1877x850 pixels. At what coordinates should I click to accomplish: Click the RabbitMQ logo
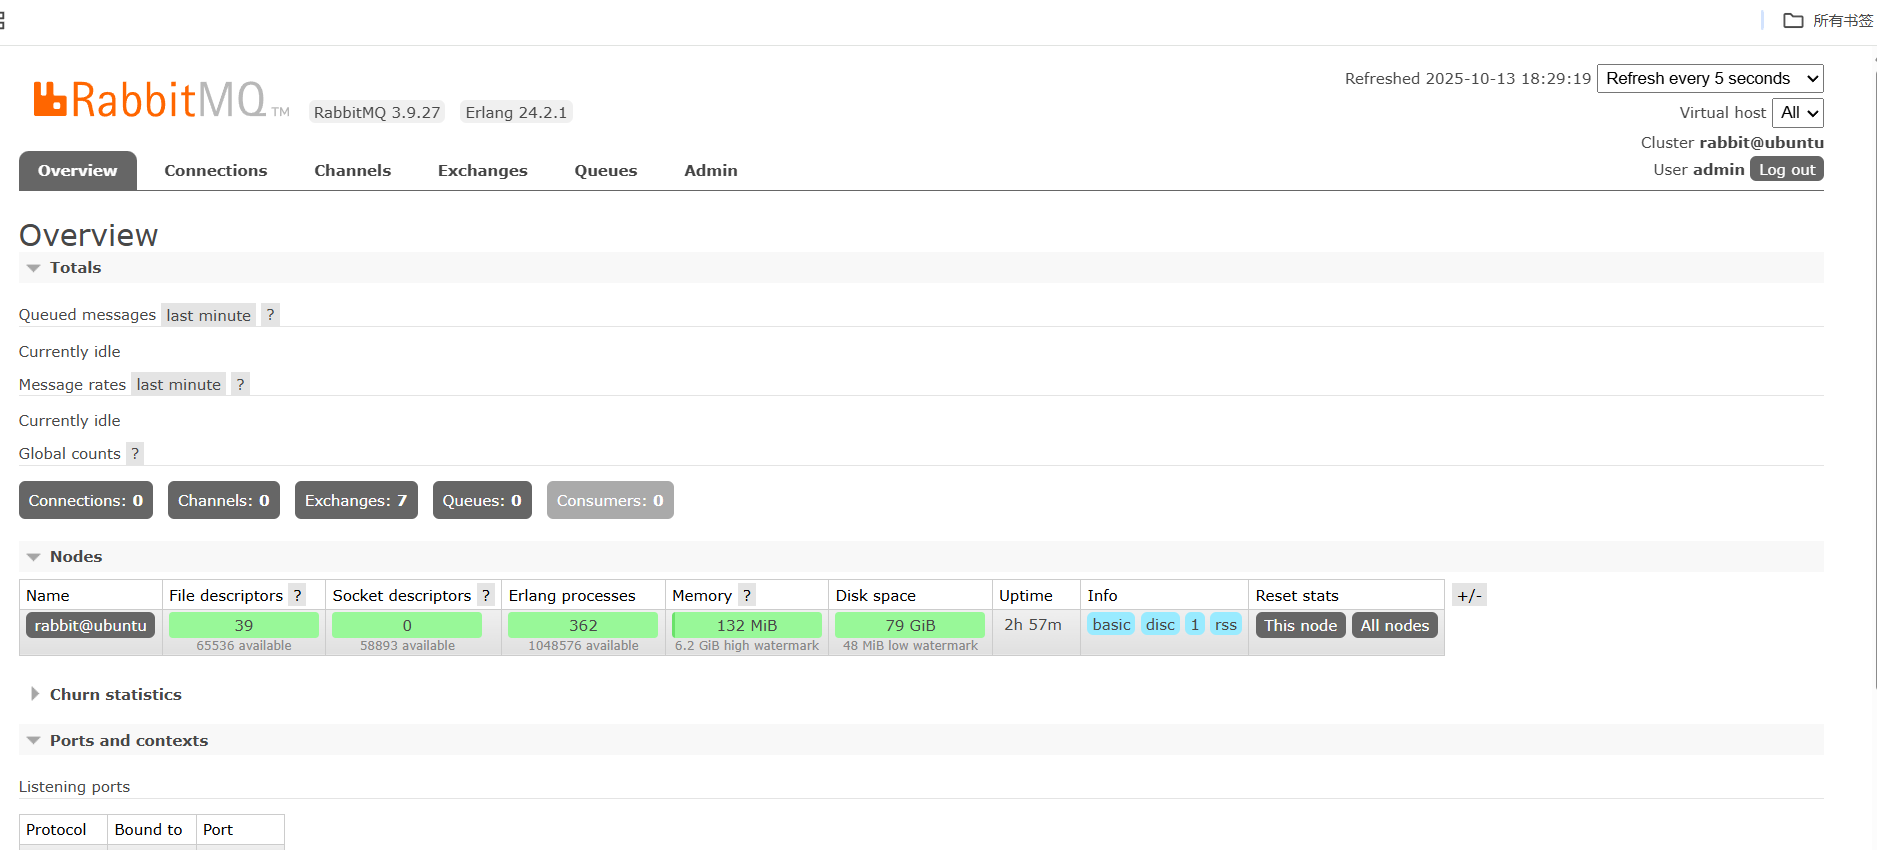160,100
